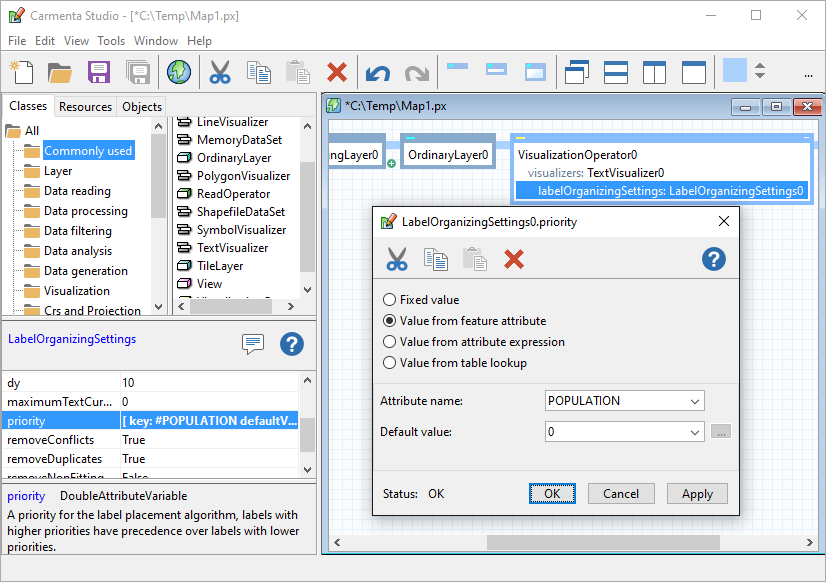
Task: Select the Data processing folder in tree
Action: (85, 211)
